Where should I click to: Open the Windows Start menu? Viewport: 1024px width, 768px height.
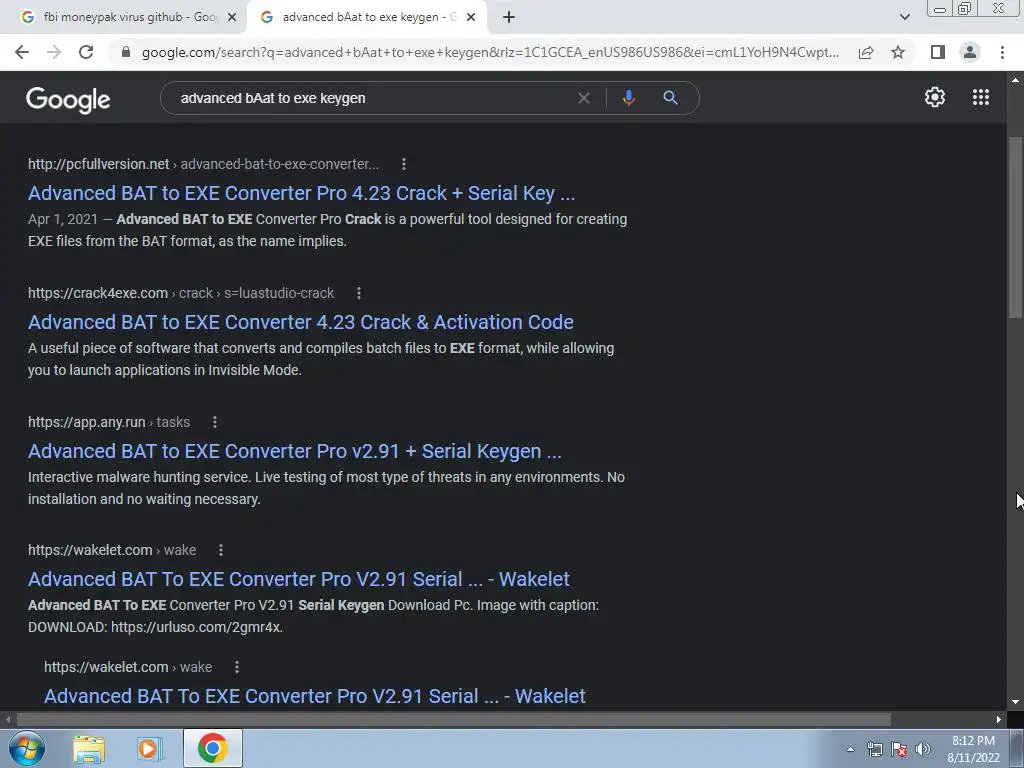point(27,748)
